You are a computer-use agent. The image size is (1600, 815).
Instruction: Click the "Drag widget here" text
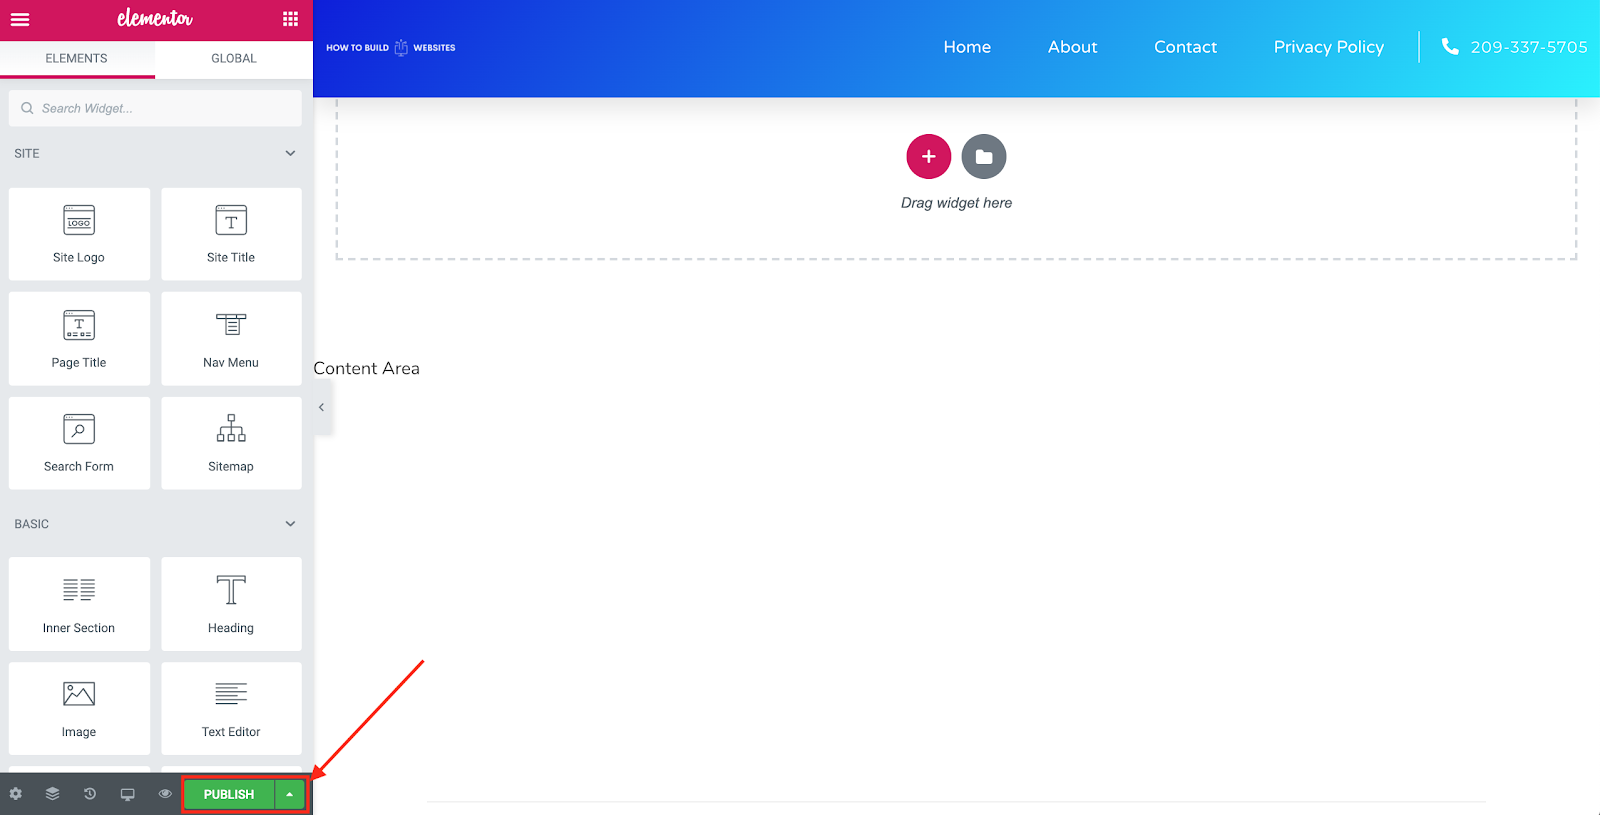pyautogui.click(x=957, y=203)
